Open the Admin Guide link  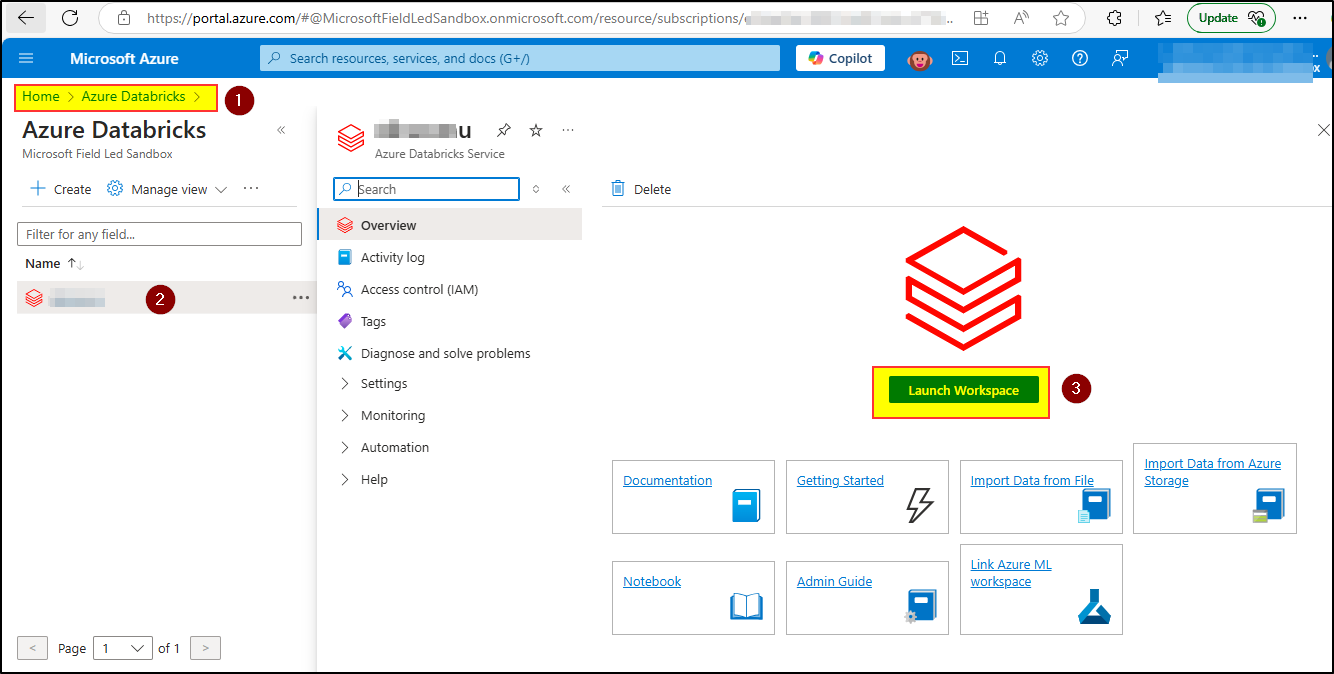coord(834,581)
